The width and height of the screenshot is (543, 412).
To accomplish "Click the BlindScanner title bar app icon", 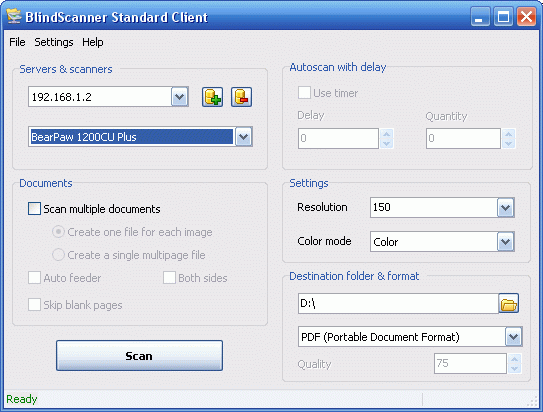I will 14,16.
